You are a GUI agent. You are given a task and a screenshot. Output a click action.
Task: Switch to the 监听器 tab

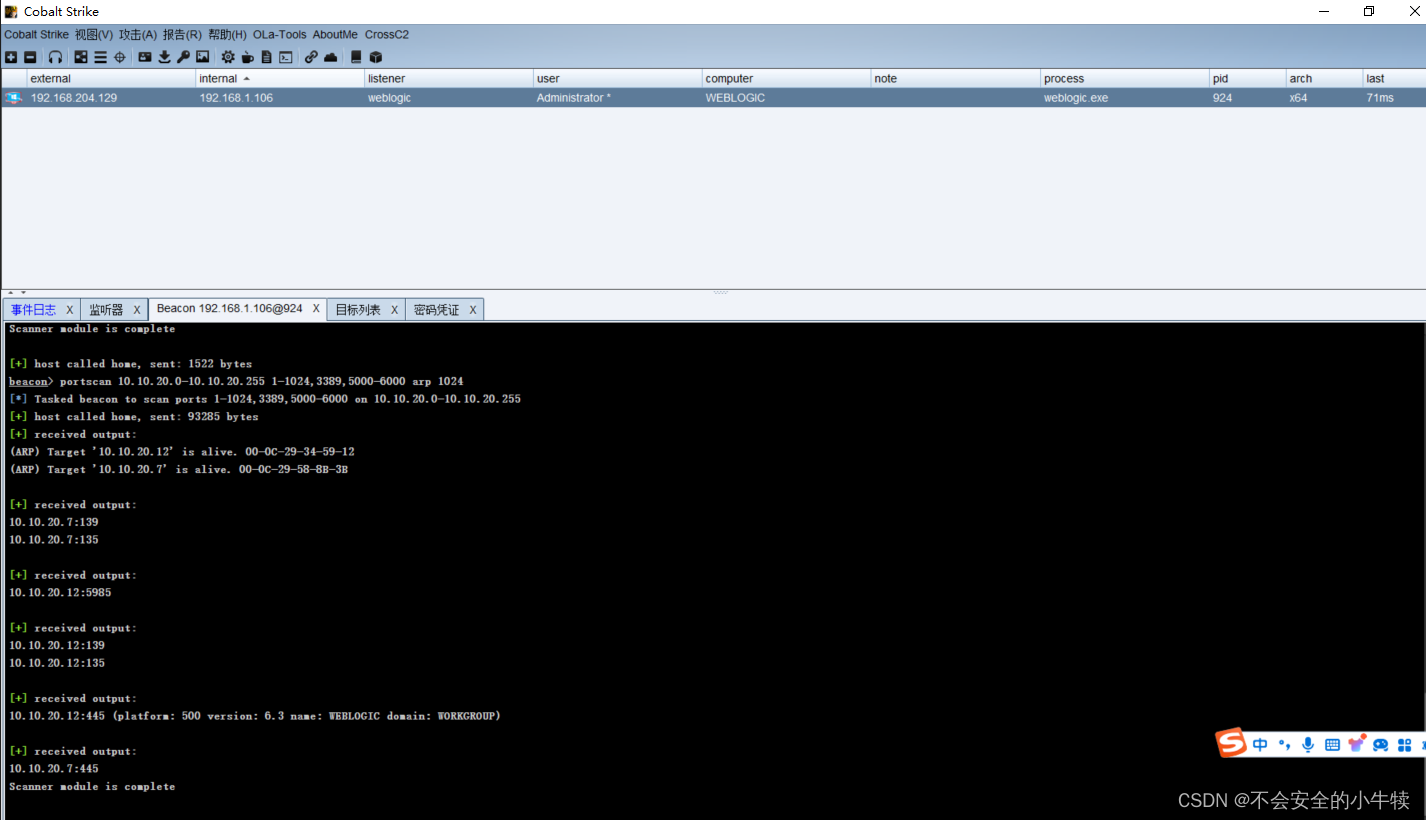[x=106, y=310]
